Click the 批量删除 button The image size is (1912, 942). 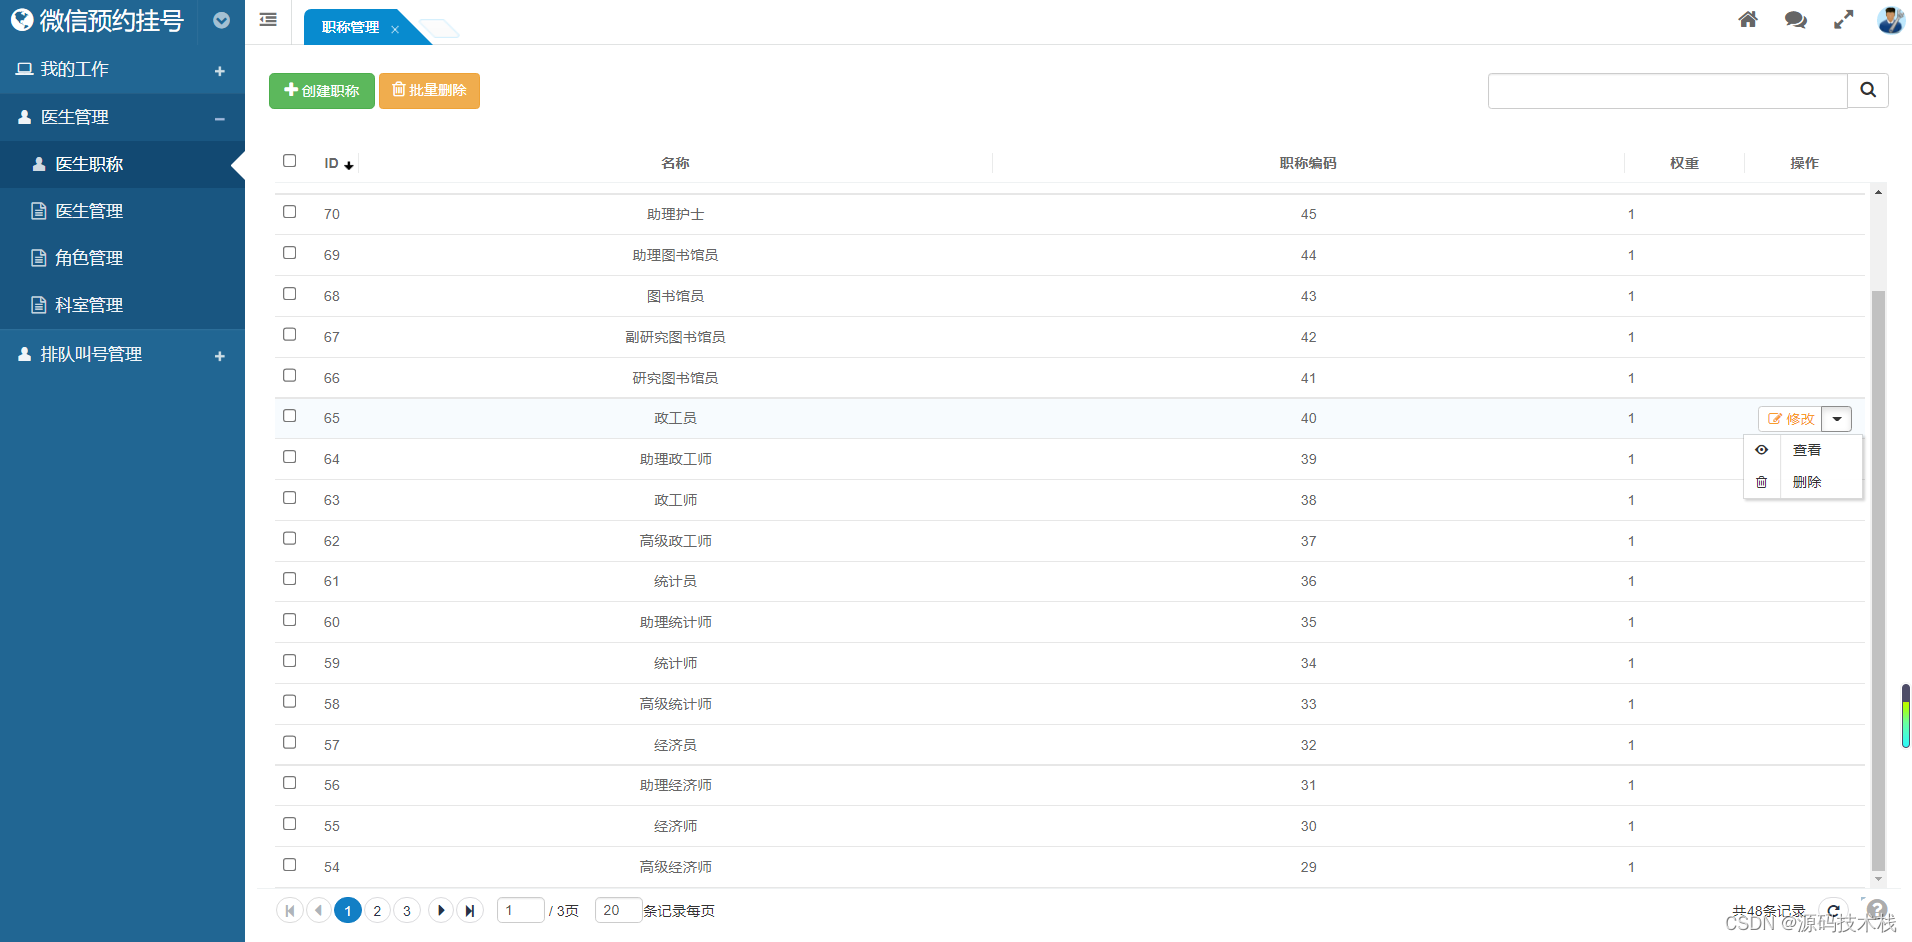[429, 91]
